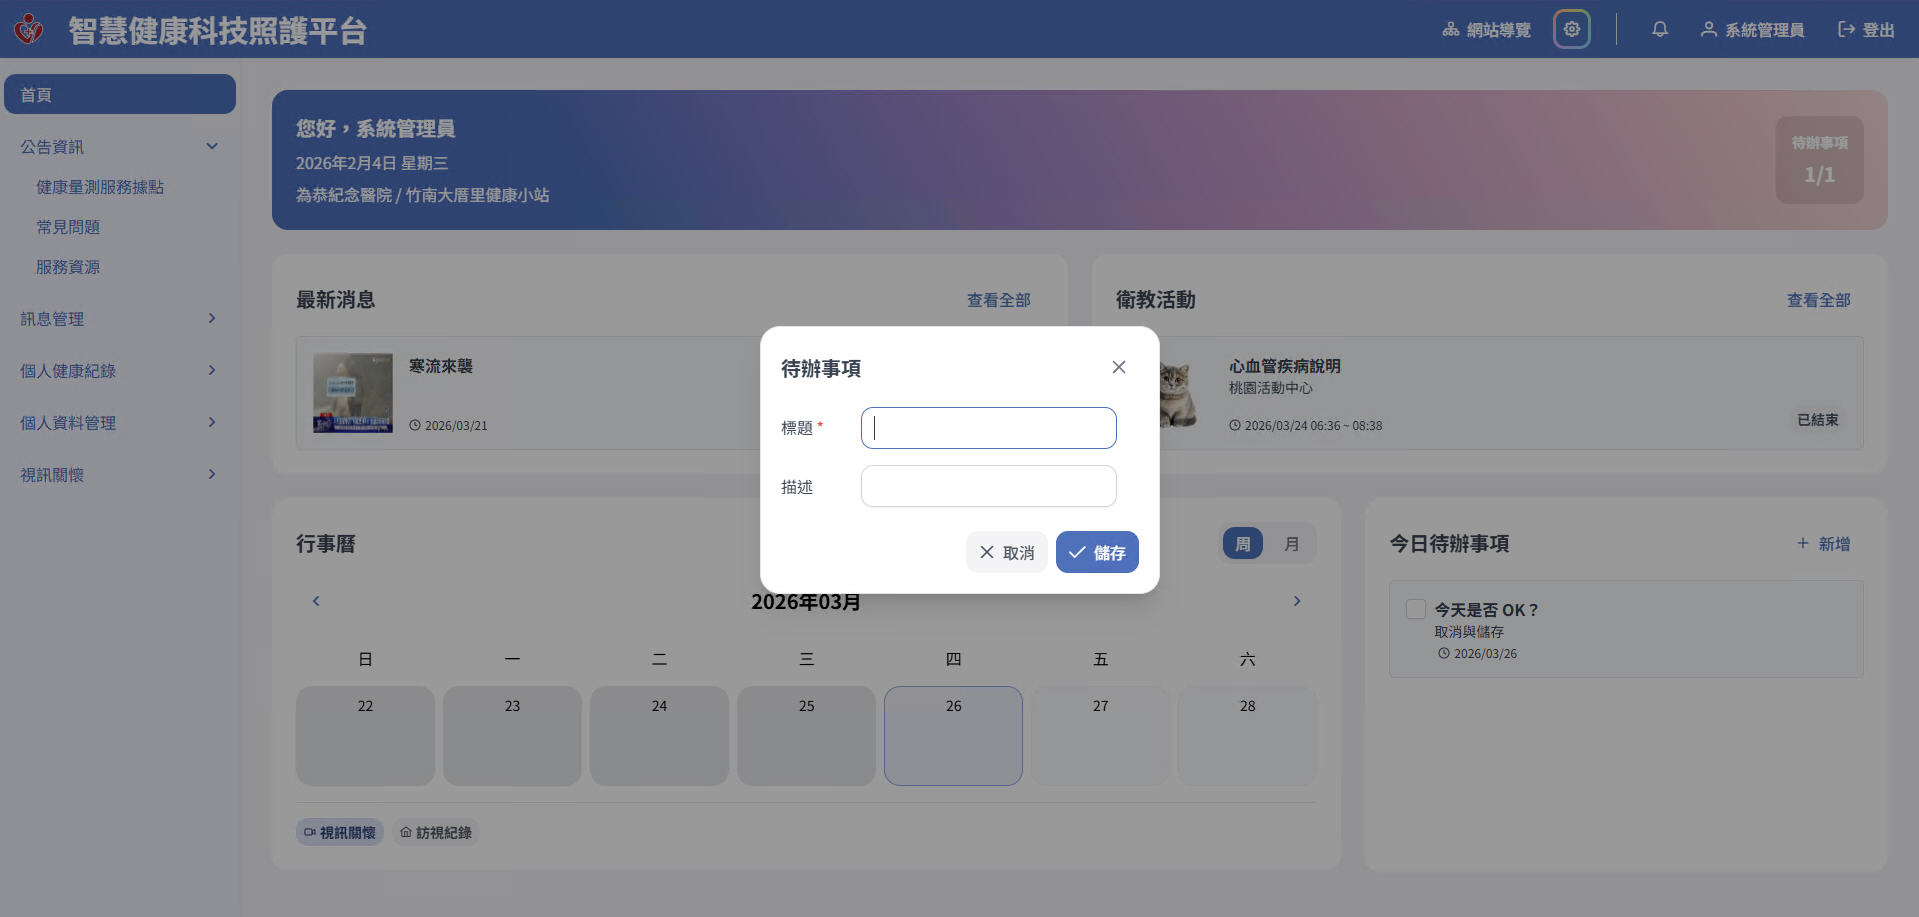Click the 描述 input field
1919x917 pixels.
pyautogui.click(x=988, y=486)
